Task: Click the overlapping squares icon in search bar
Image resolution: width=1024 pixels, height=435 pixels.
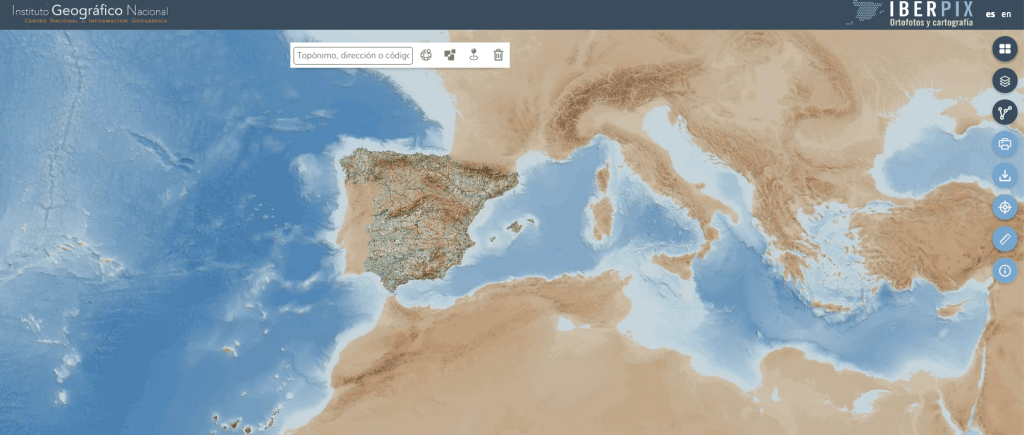Action: pos(450,55)
